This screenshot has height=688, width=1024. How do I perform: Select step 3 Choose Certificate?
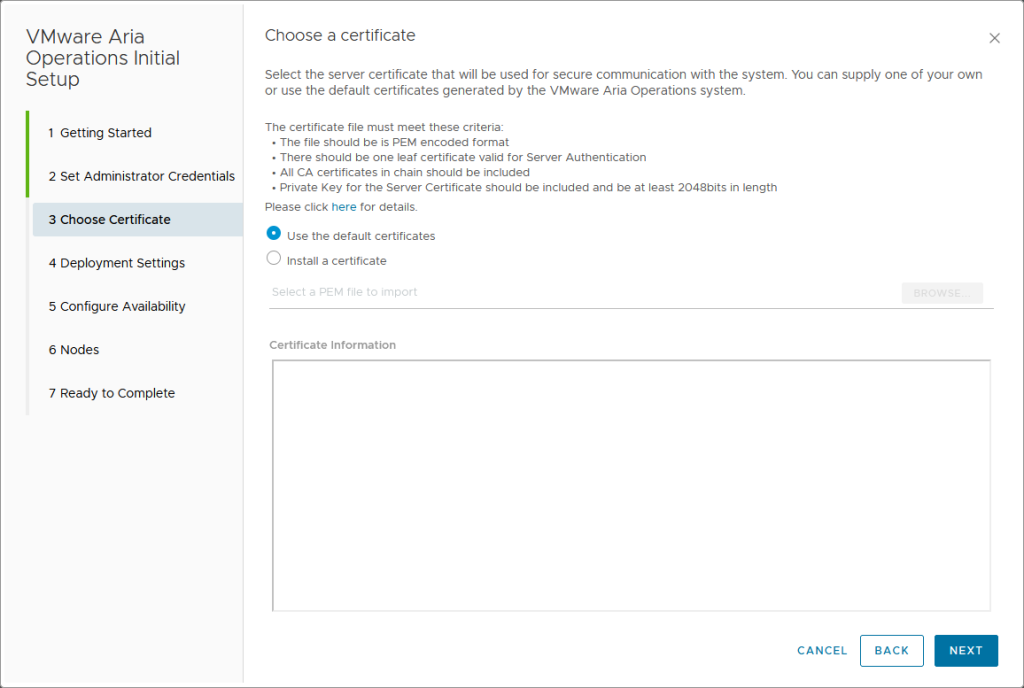(138, 219)
